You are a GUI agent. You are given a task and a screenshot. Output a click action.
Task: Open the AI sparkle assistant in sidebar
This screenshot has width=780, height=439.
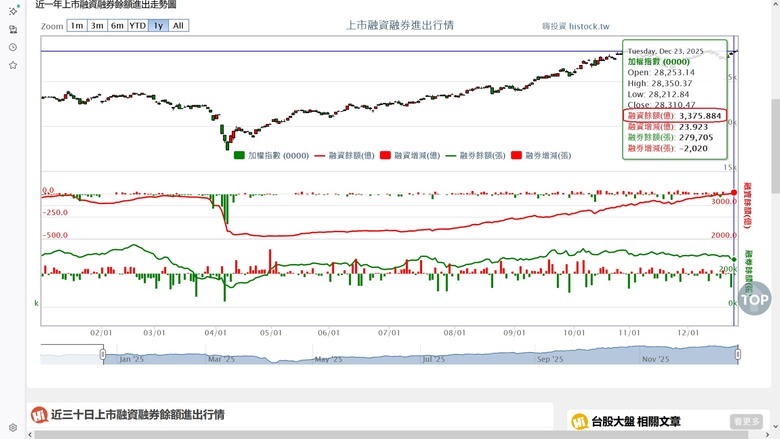coord(13,10)
